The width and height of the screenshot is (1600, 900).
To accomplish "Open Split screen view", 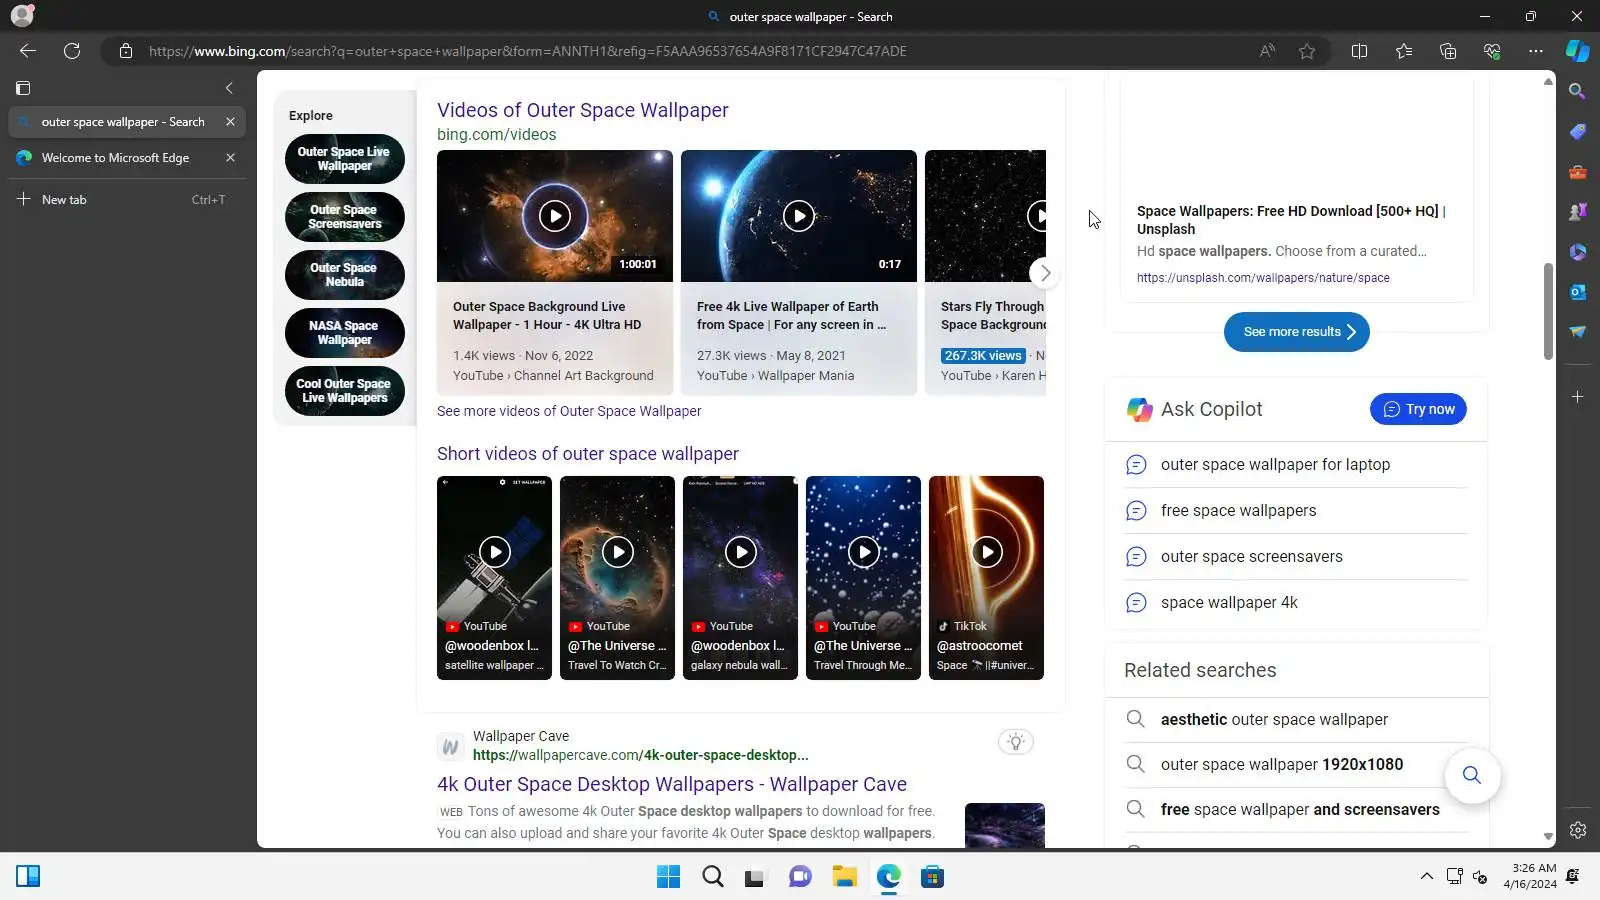I will [1359, 51].
